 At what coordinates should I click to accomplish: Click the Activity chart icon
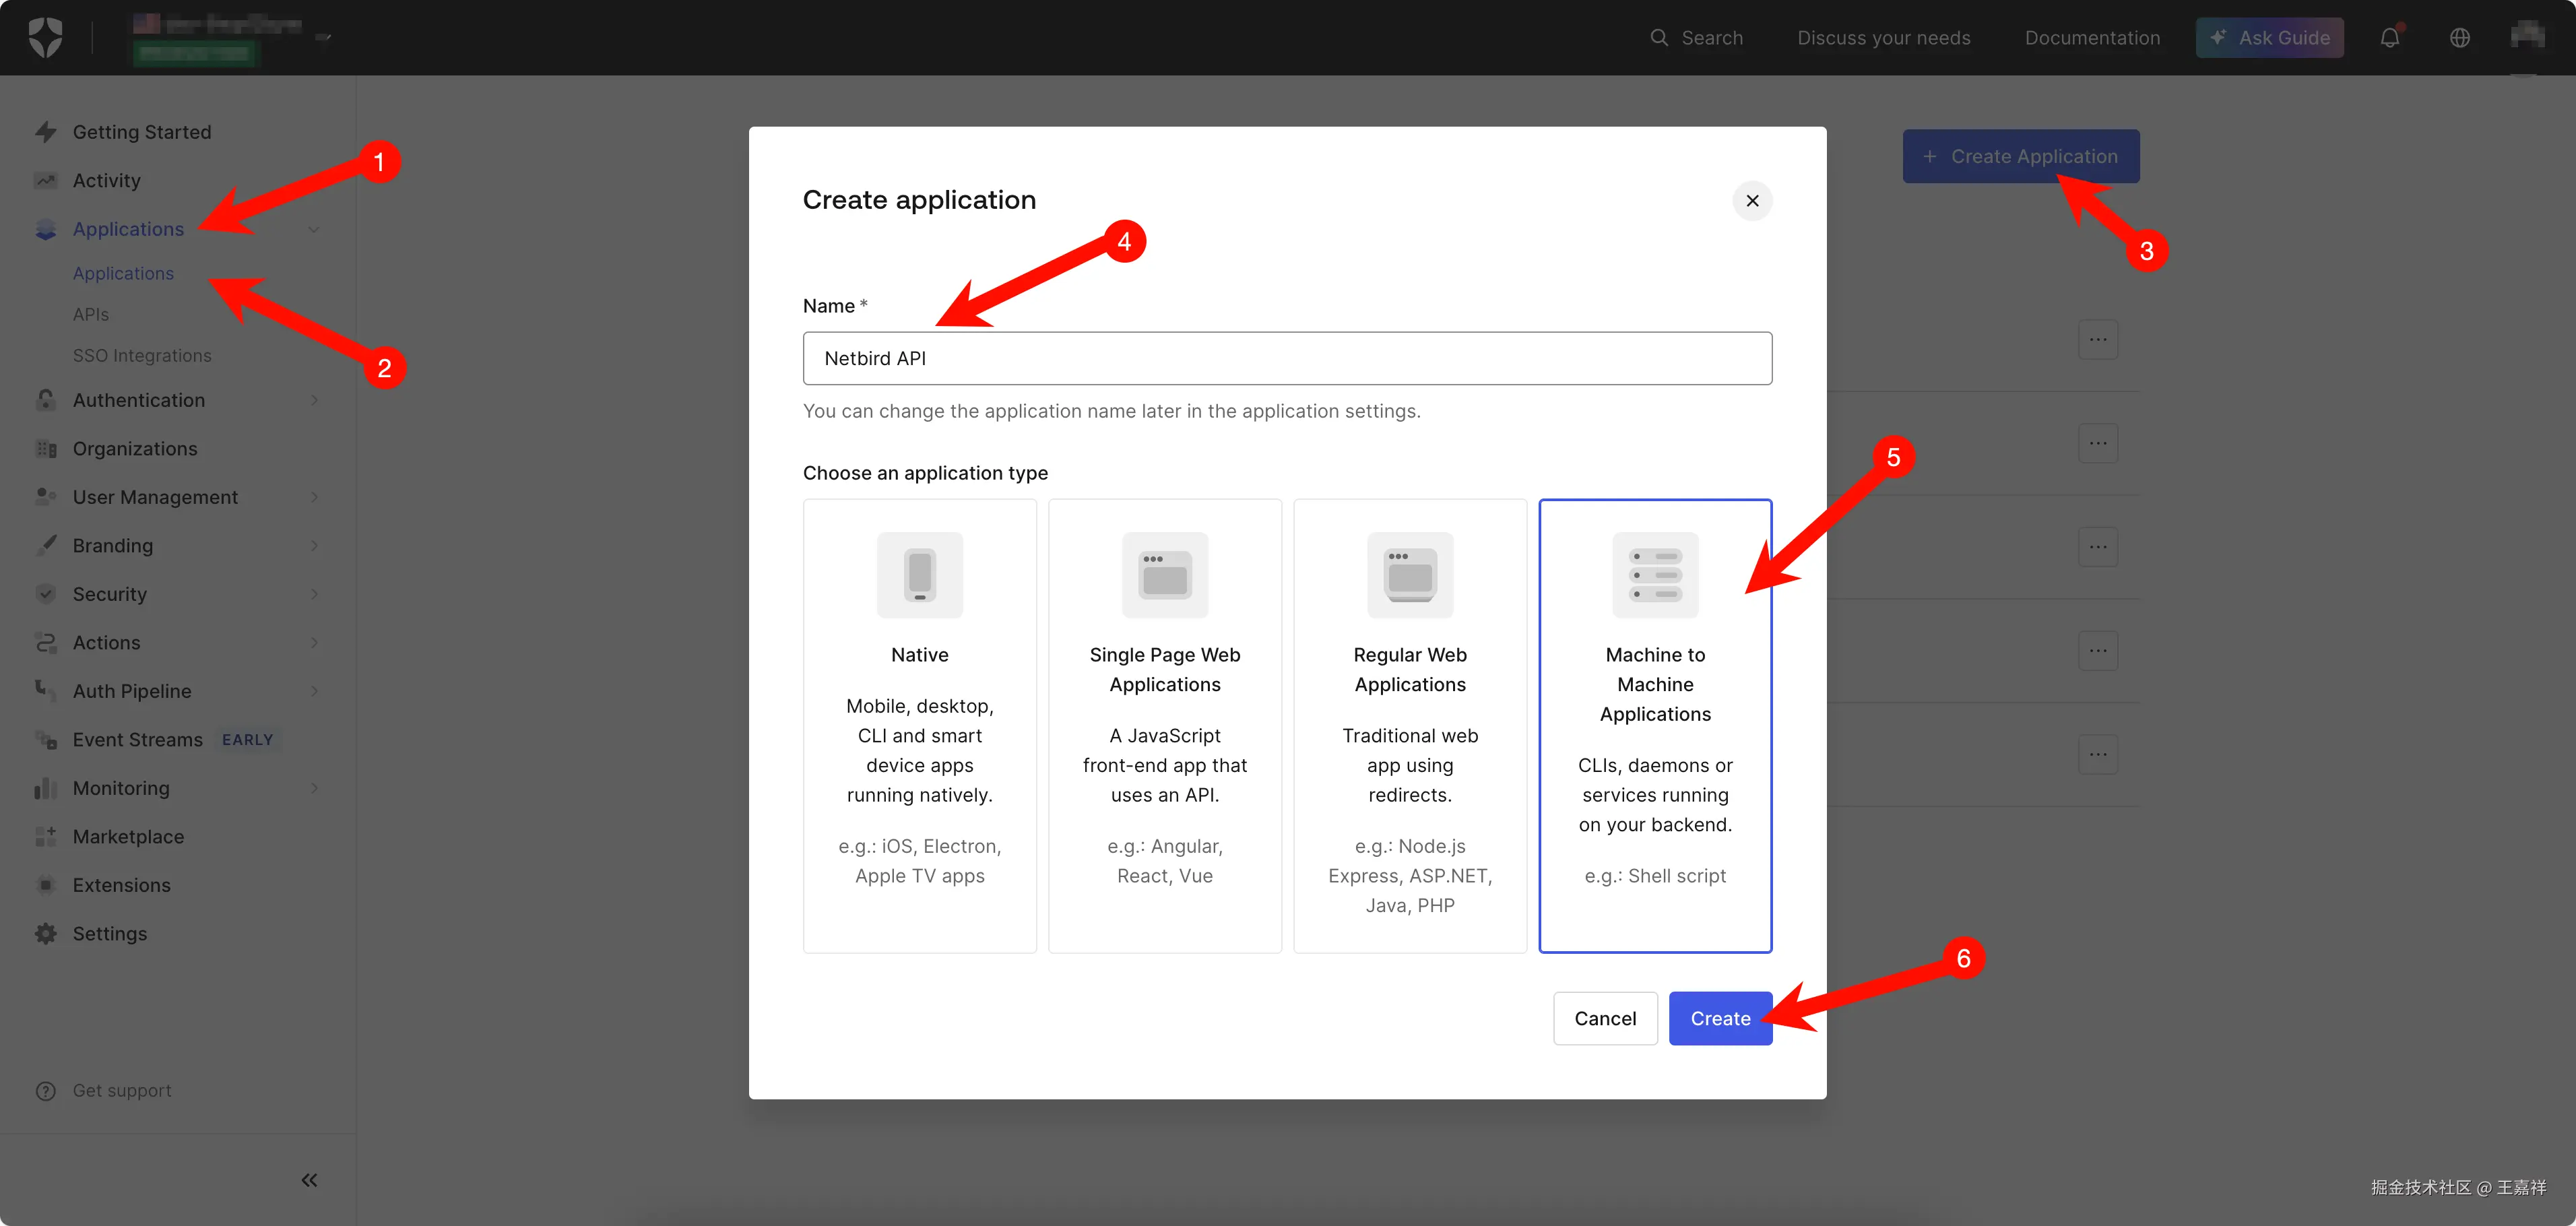tap(46, 180)
